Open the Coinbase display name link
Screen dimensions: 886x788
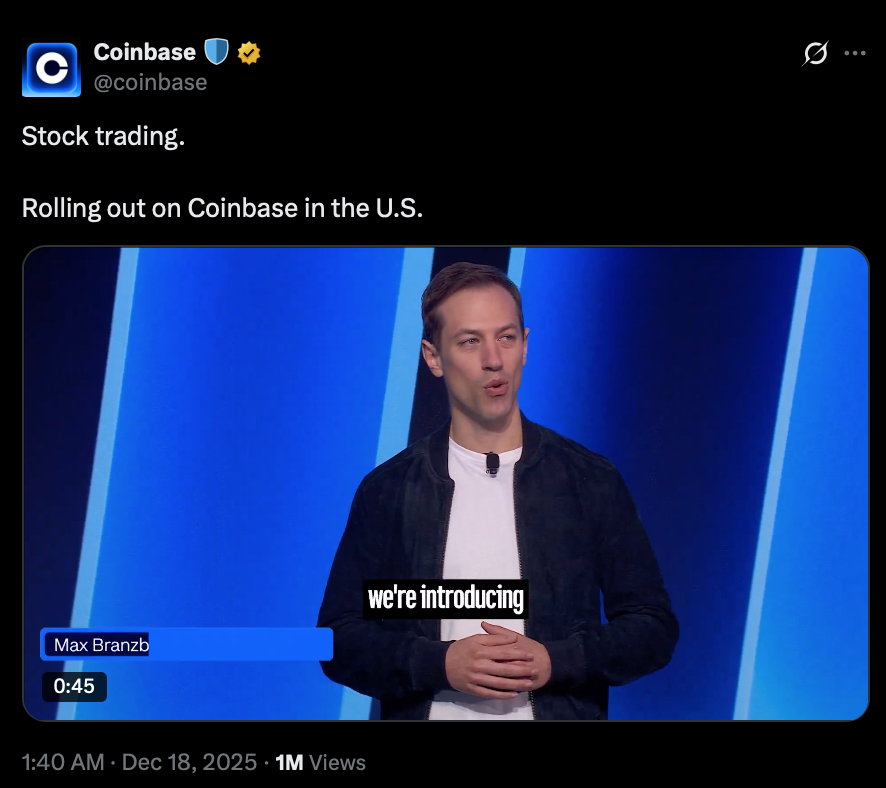(x=145, y=52)
